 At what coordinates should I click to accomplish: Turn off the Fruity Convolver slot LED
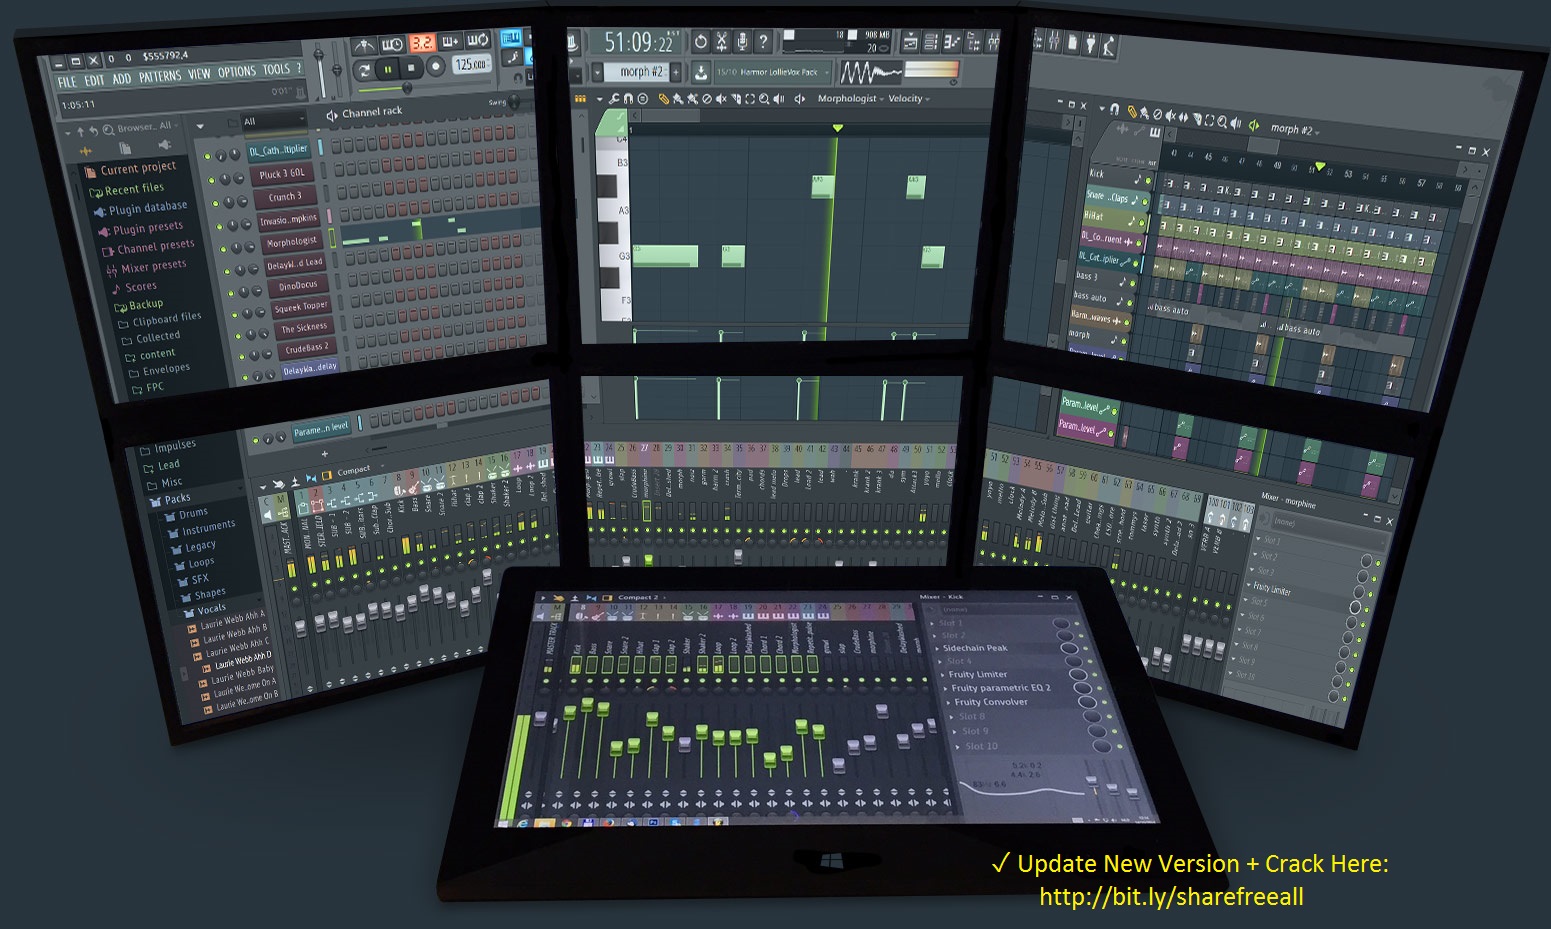coord(1103,702)
